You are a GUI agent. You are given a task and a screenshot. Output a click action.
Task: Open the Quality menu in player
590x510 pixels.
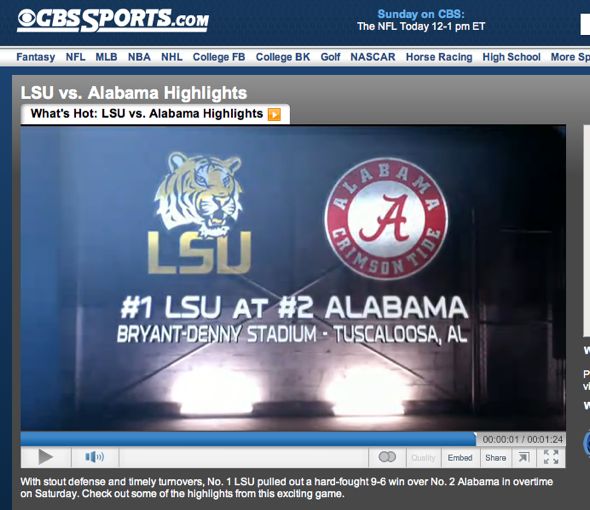pyautogui.click(x=423, y=458)
